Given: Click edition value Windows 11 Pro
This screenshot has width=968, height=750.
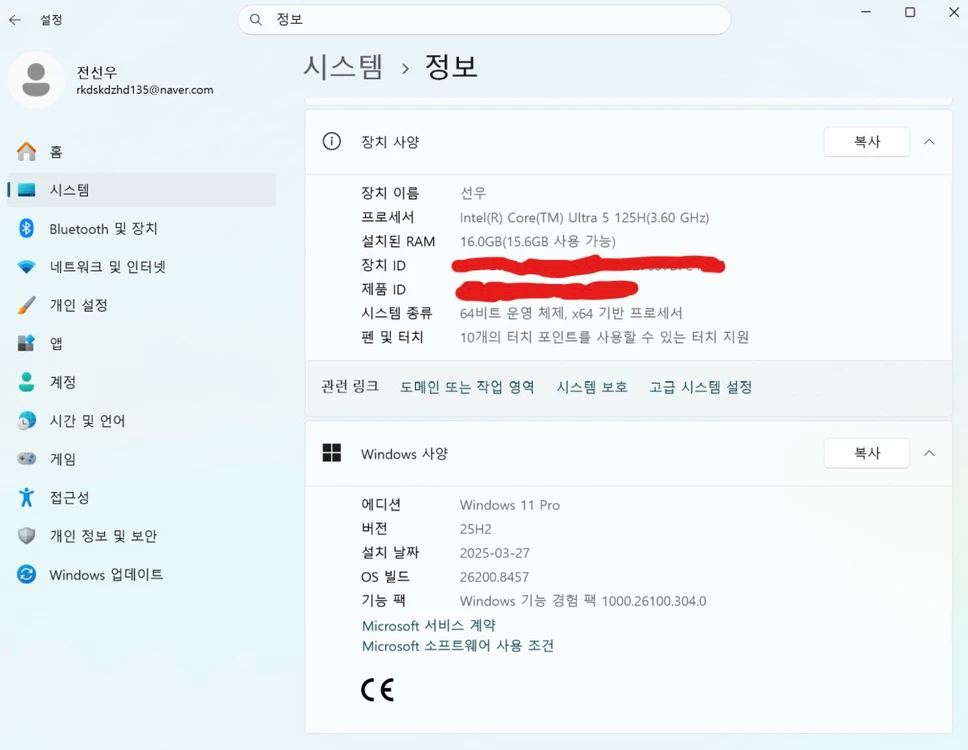Looking at the screenshot, I should 509,505.
